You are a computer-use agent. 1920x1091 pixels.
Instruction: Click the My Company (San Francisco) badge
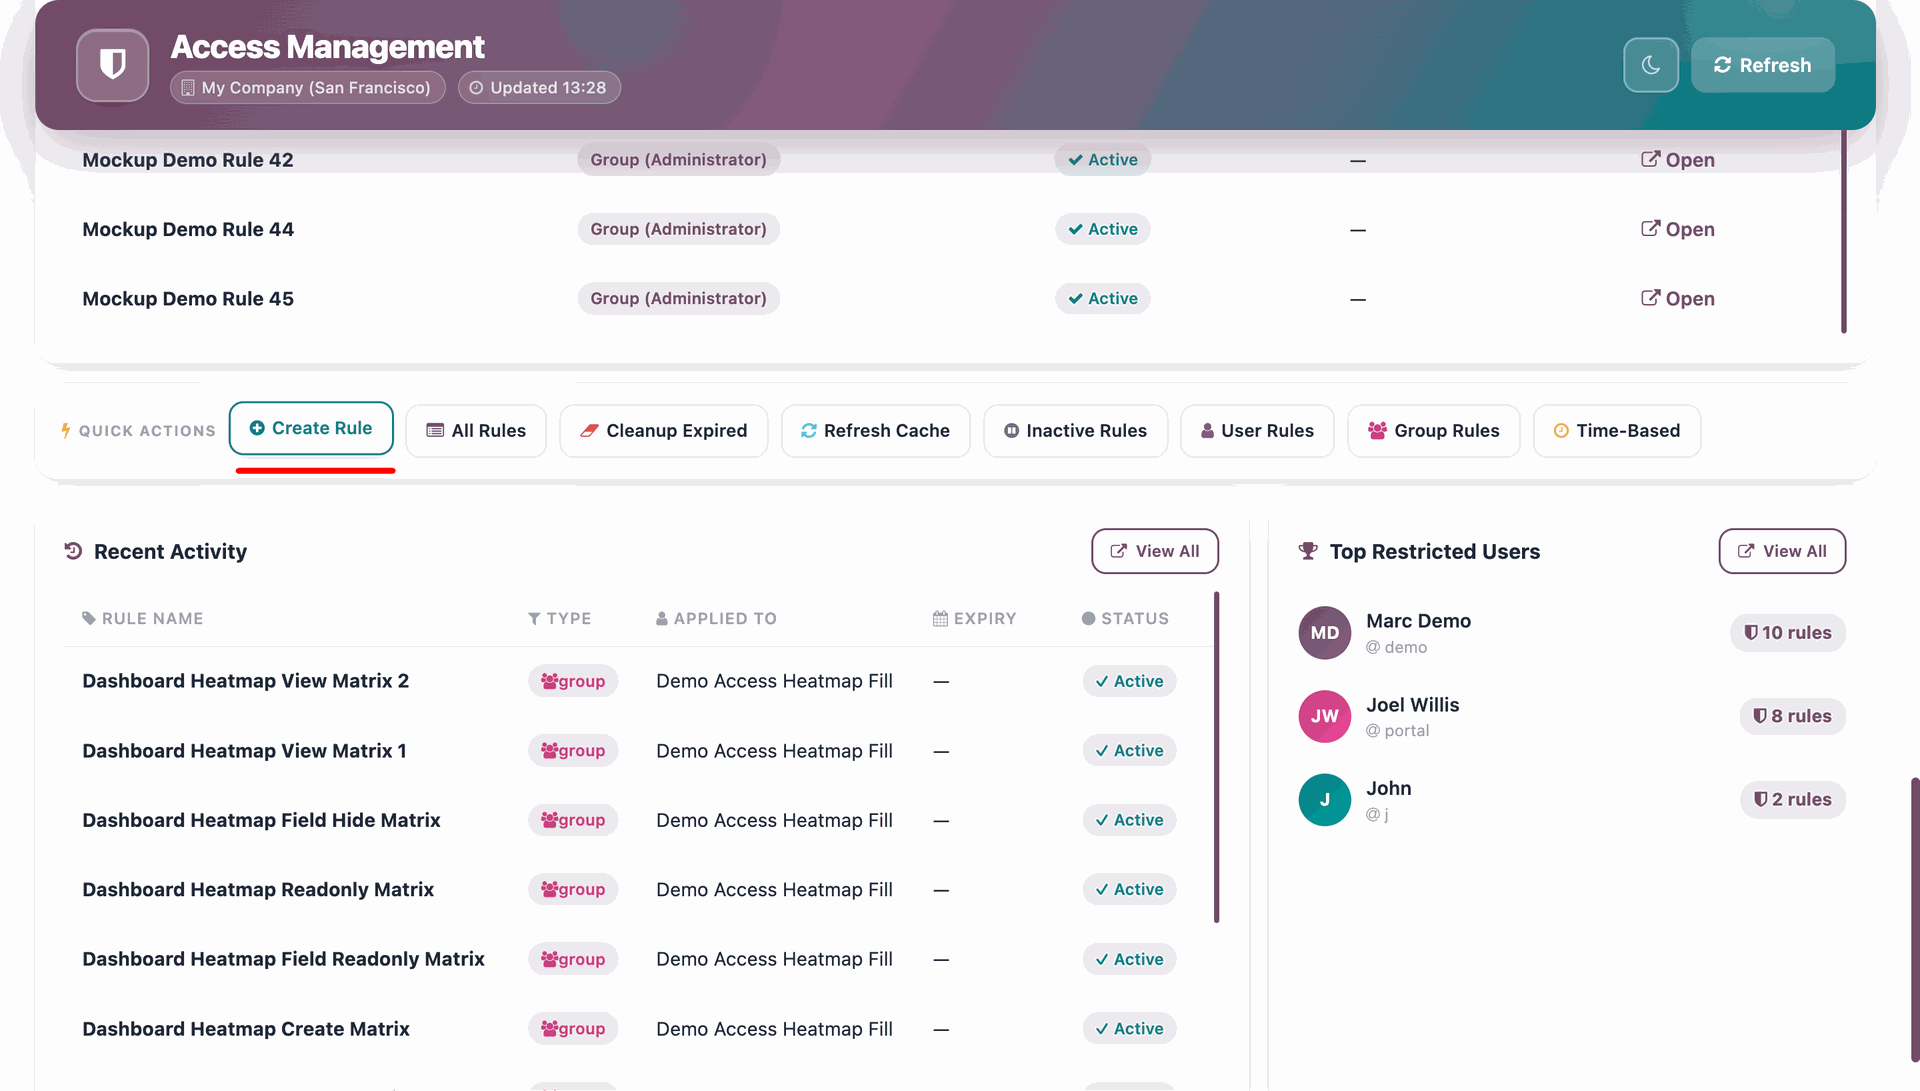(308, 88)
